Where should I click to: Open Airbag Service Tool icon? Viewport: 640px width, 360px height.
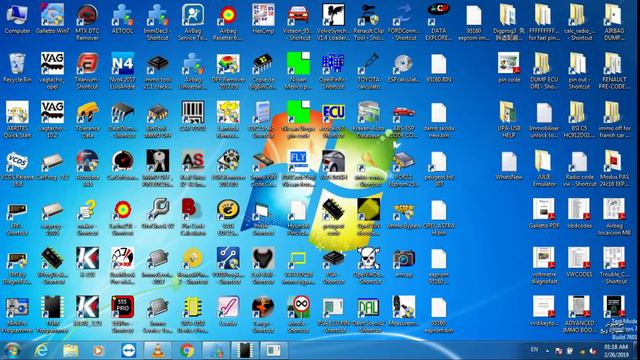tap(193, 22)
